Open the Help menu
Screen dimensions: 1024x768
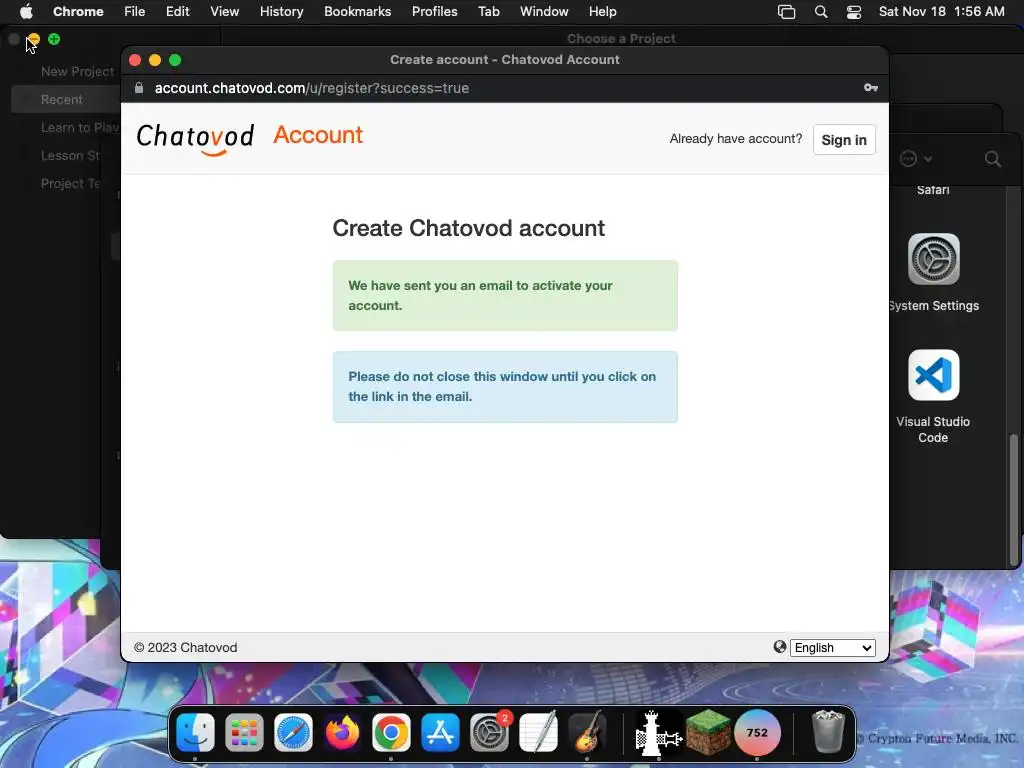(602, 11)
